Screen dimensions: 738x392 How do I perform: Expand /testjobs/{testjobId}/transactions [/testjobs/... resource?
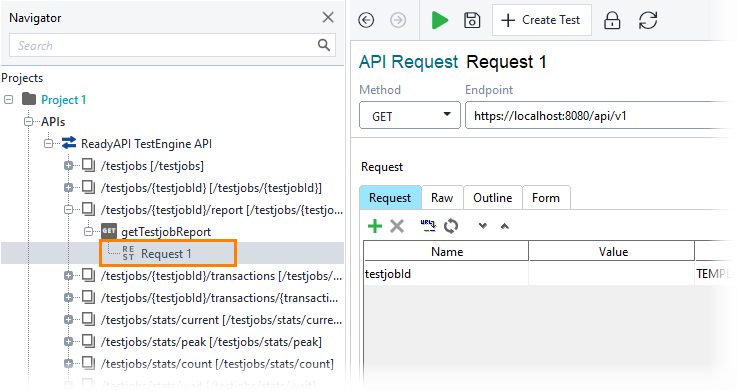coord(69,276)
